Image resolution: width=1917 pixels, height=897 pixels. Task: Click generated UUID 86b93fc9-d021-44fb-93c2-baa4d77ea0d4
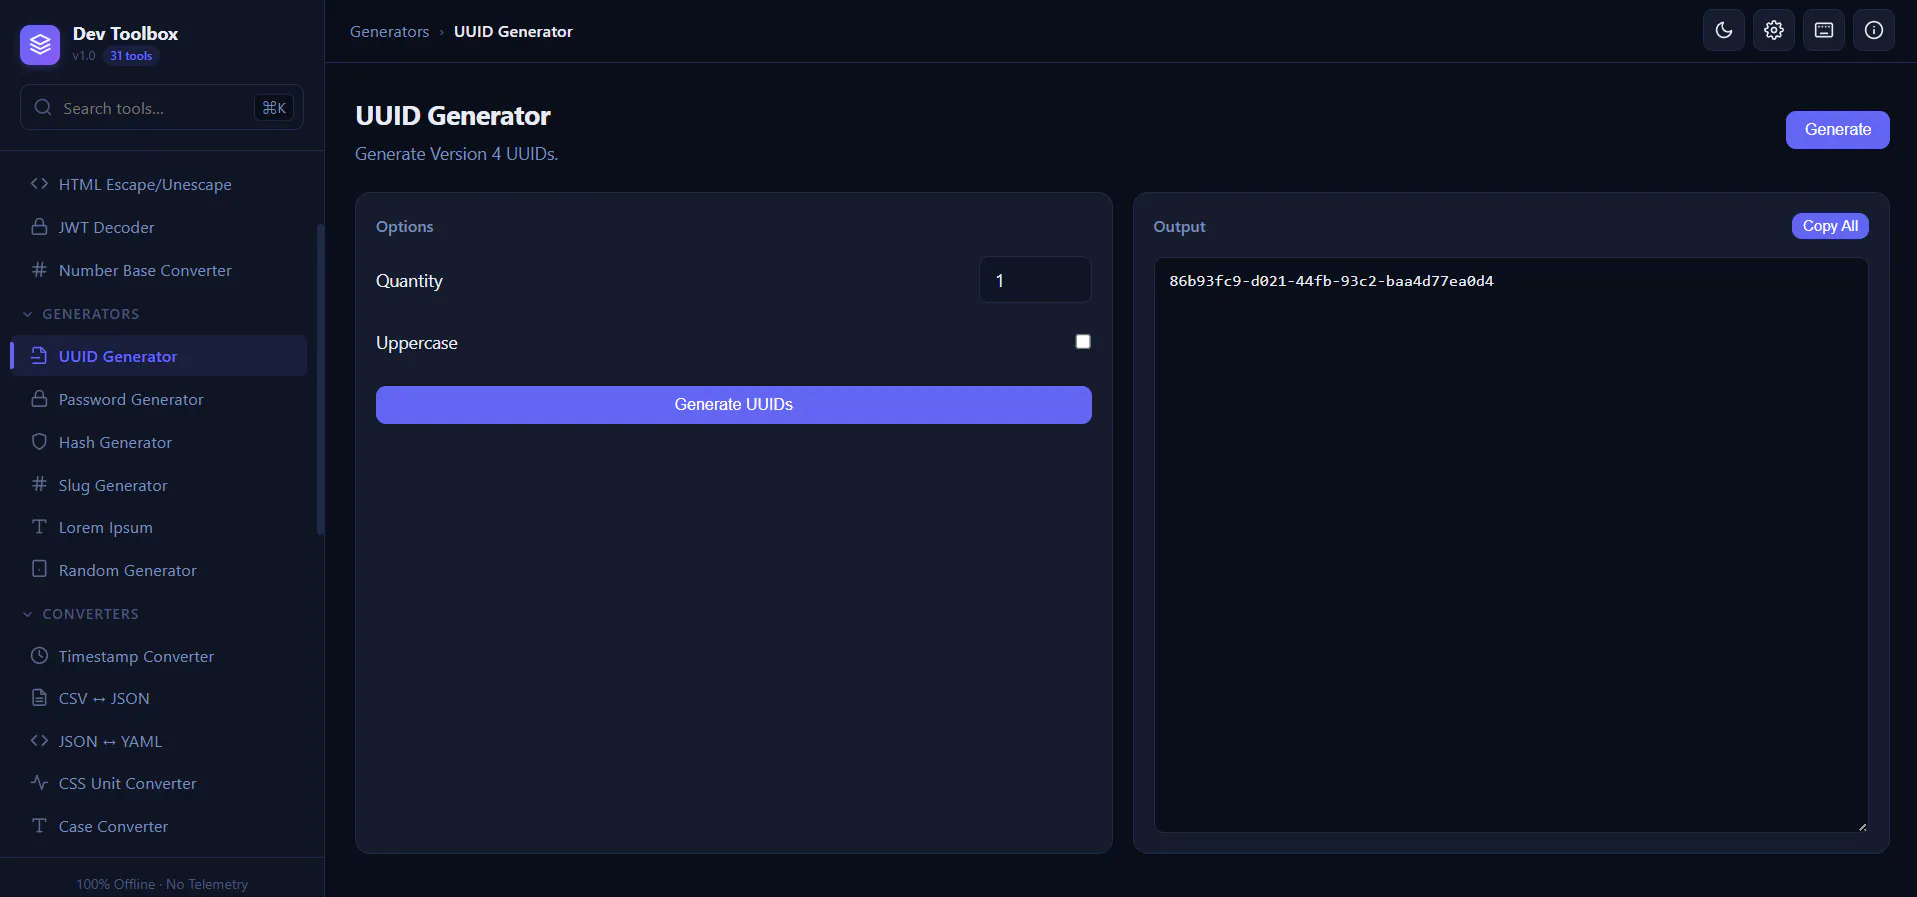[1331, 281]
